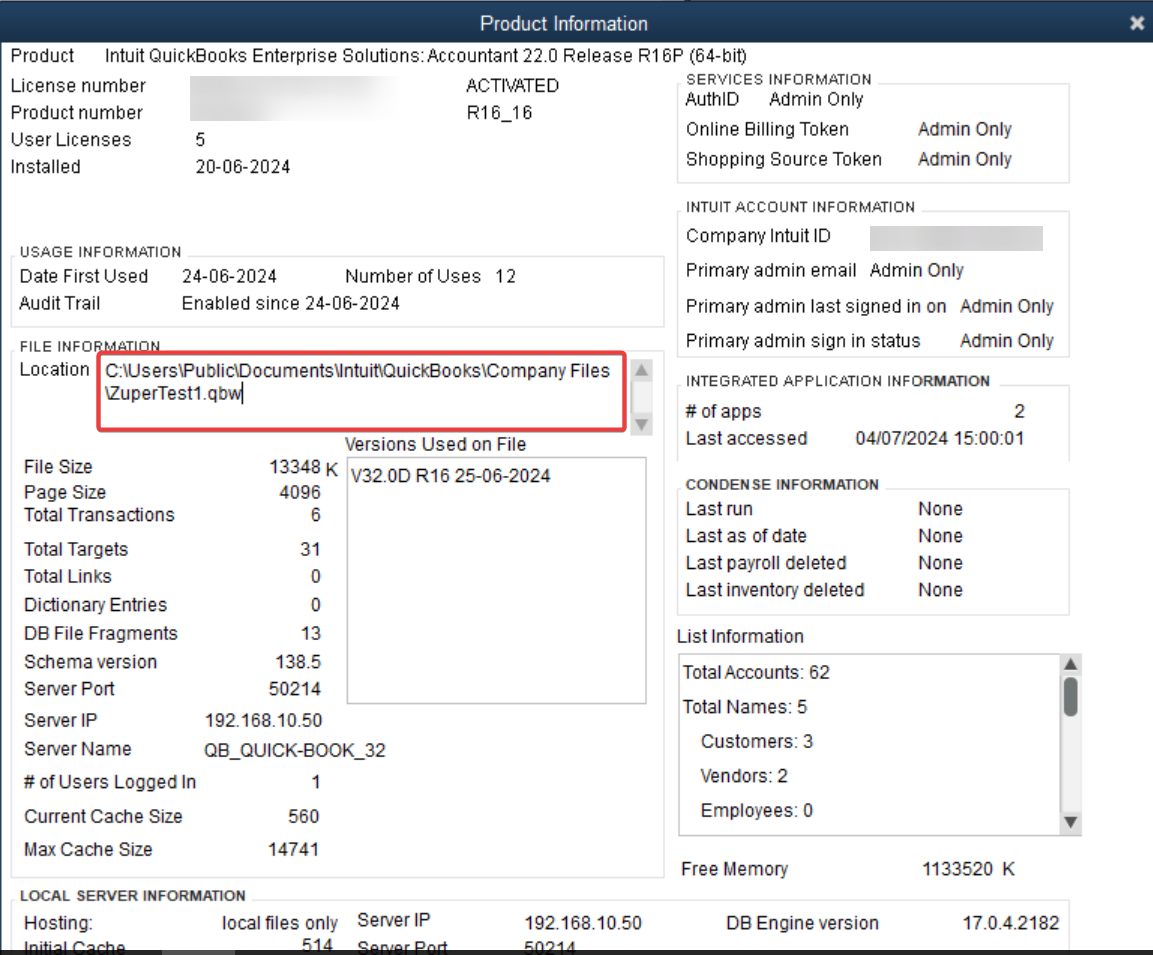Click the Page Size value 4096

coord(300,492)
